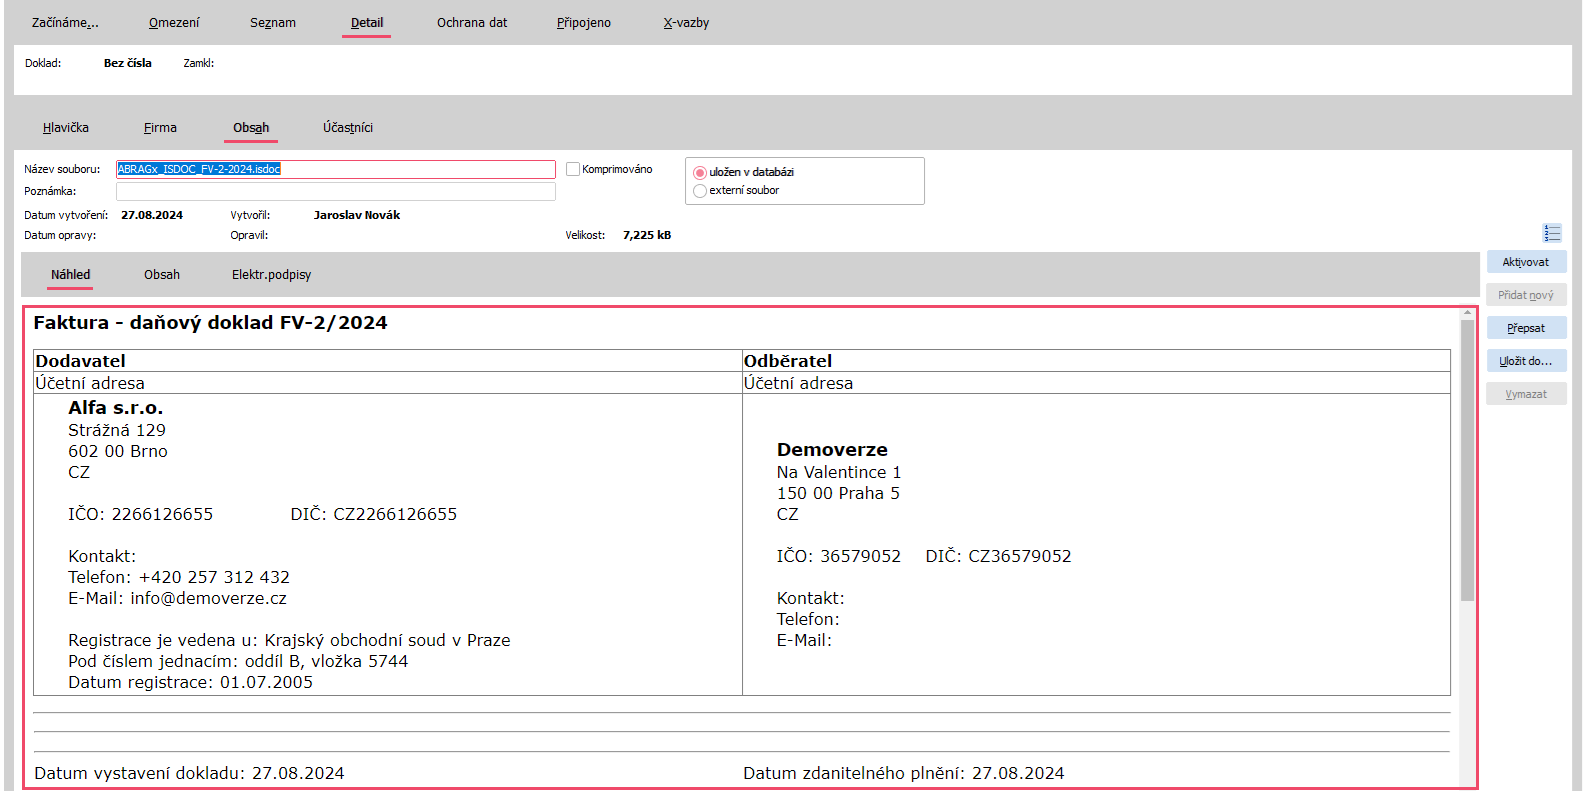Focus the Název souboru input field
The image size is (1584, 791).
(x=335, y=169)
